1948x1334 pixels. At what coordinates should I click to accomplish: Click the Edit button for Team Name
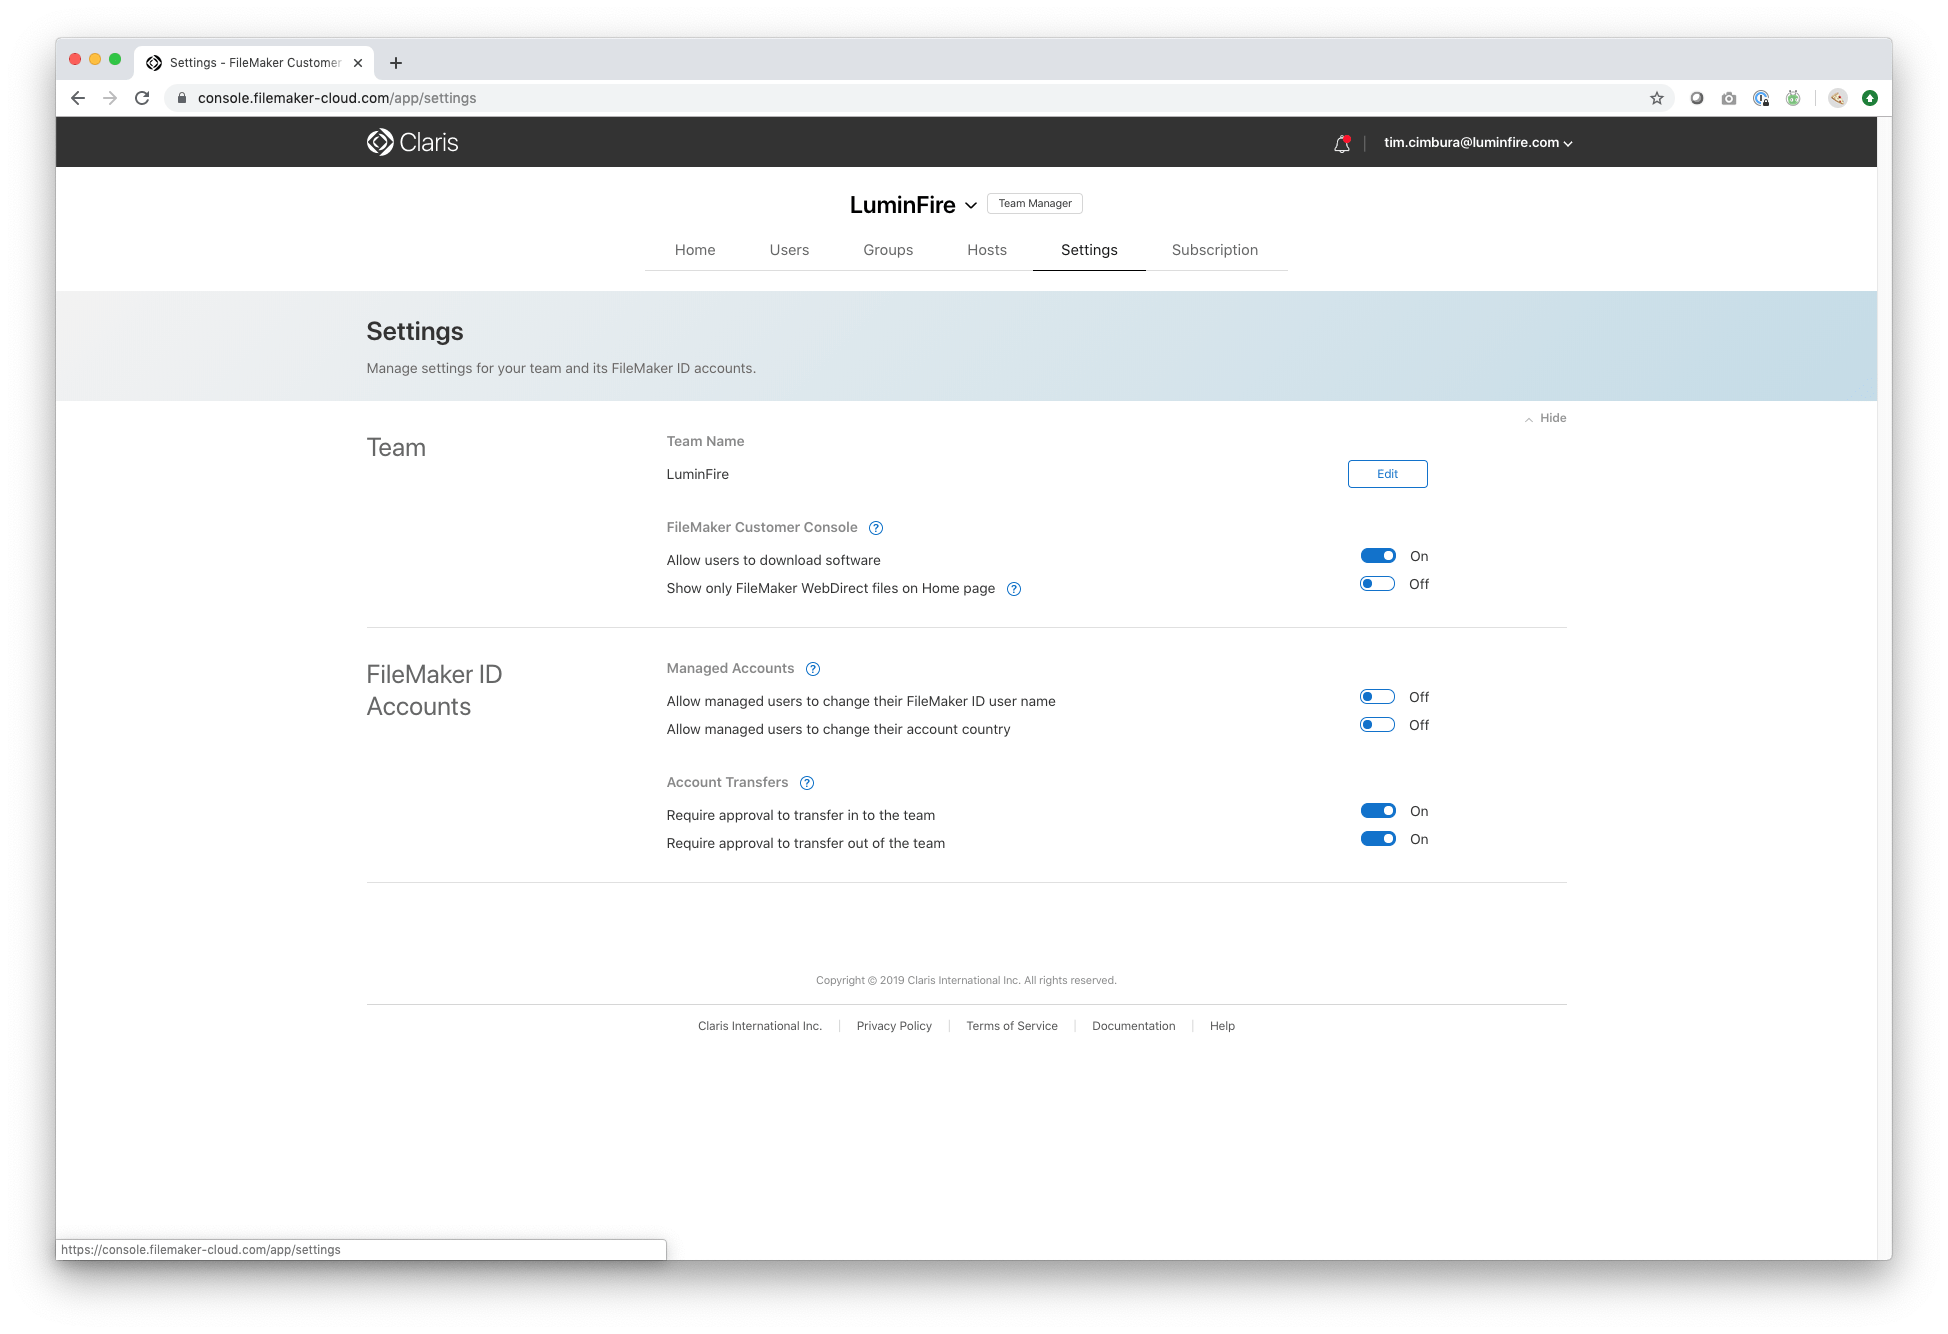1387,474
